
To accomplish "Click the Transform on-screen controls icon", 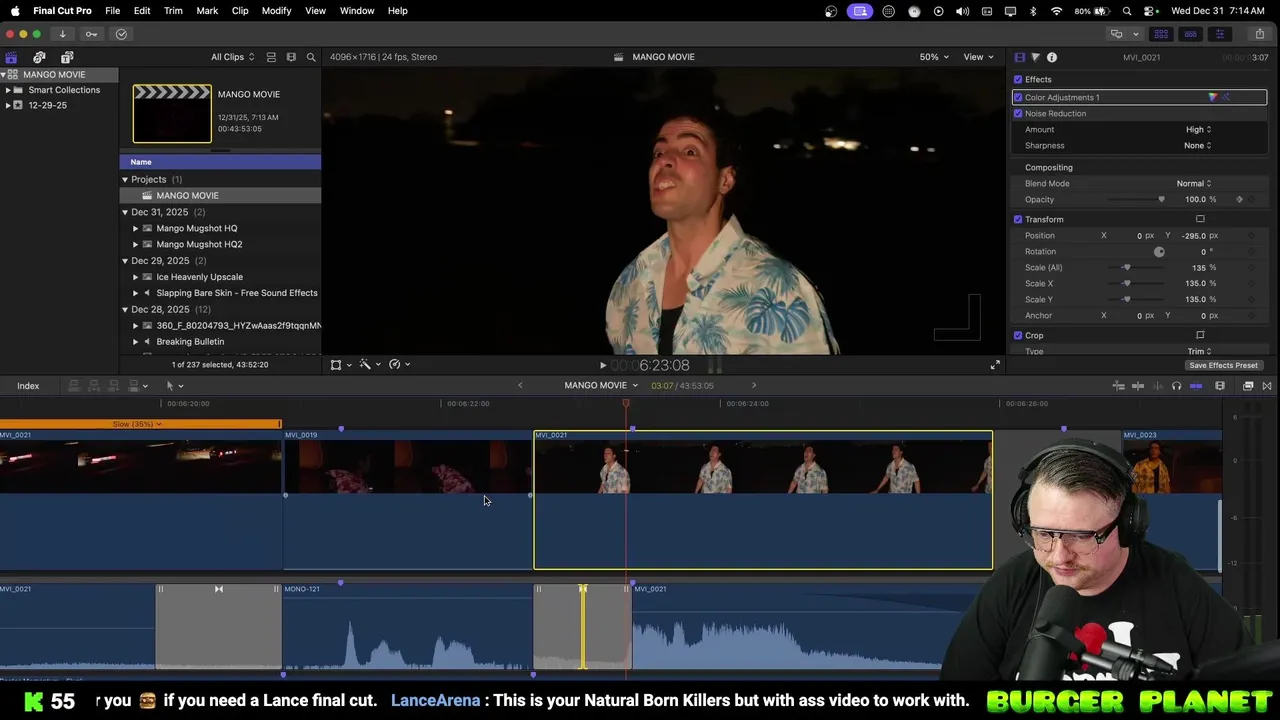I will click(1200, 219).
